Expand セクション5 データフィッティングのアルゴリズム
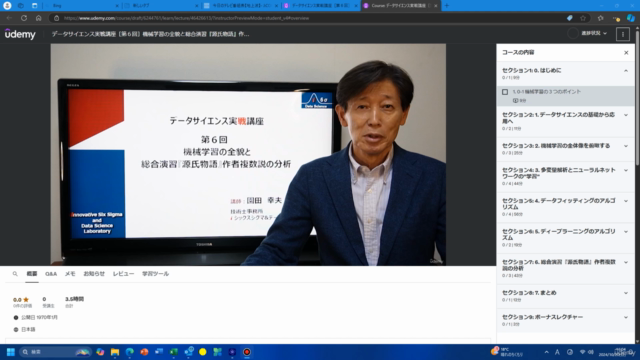The image size is (640, 360). [626, 201]
